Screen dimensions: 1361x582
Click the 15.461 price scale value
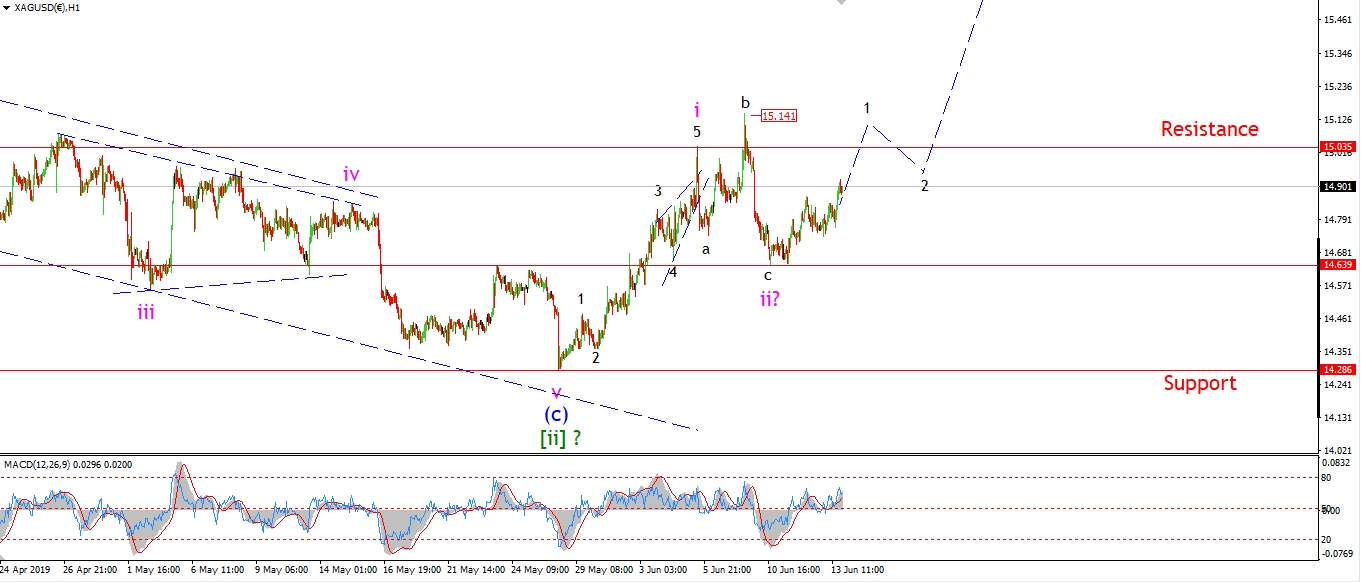pos(1337,20)
